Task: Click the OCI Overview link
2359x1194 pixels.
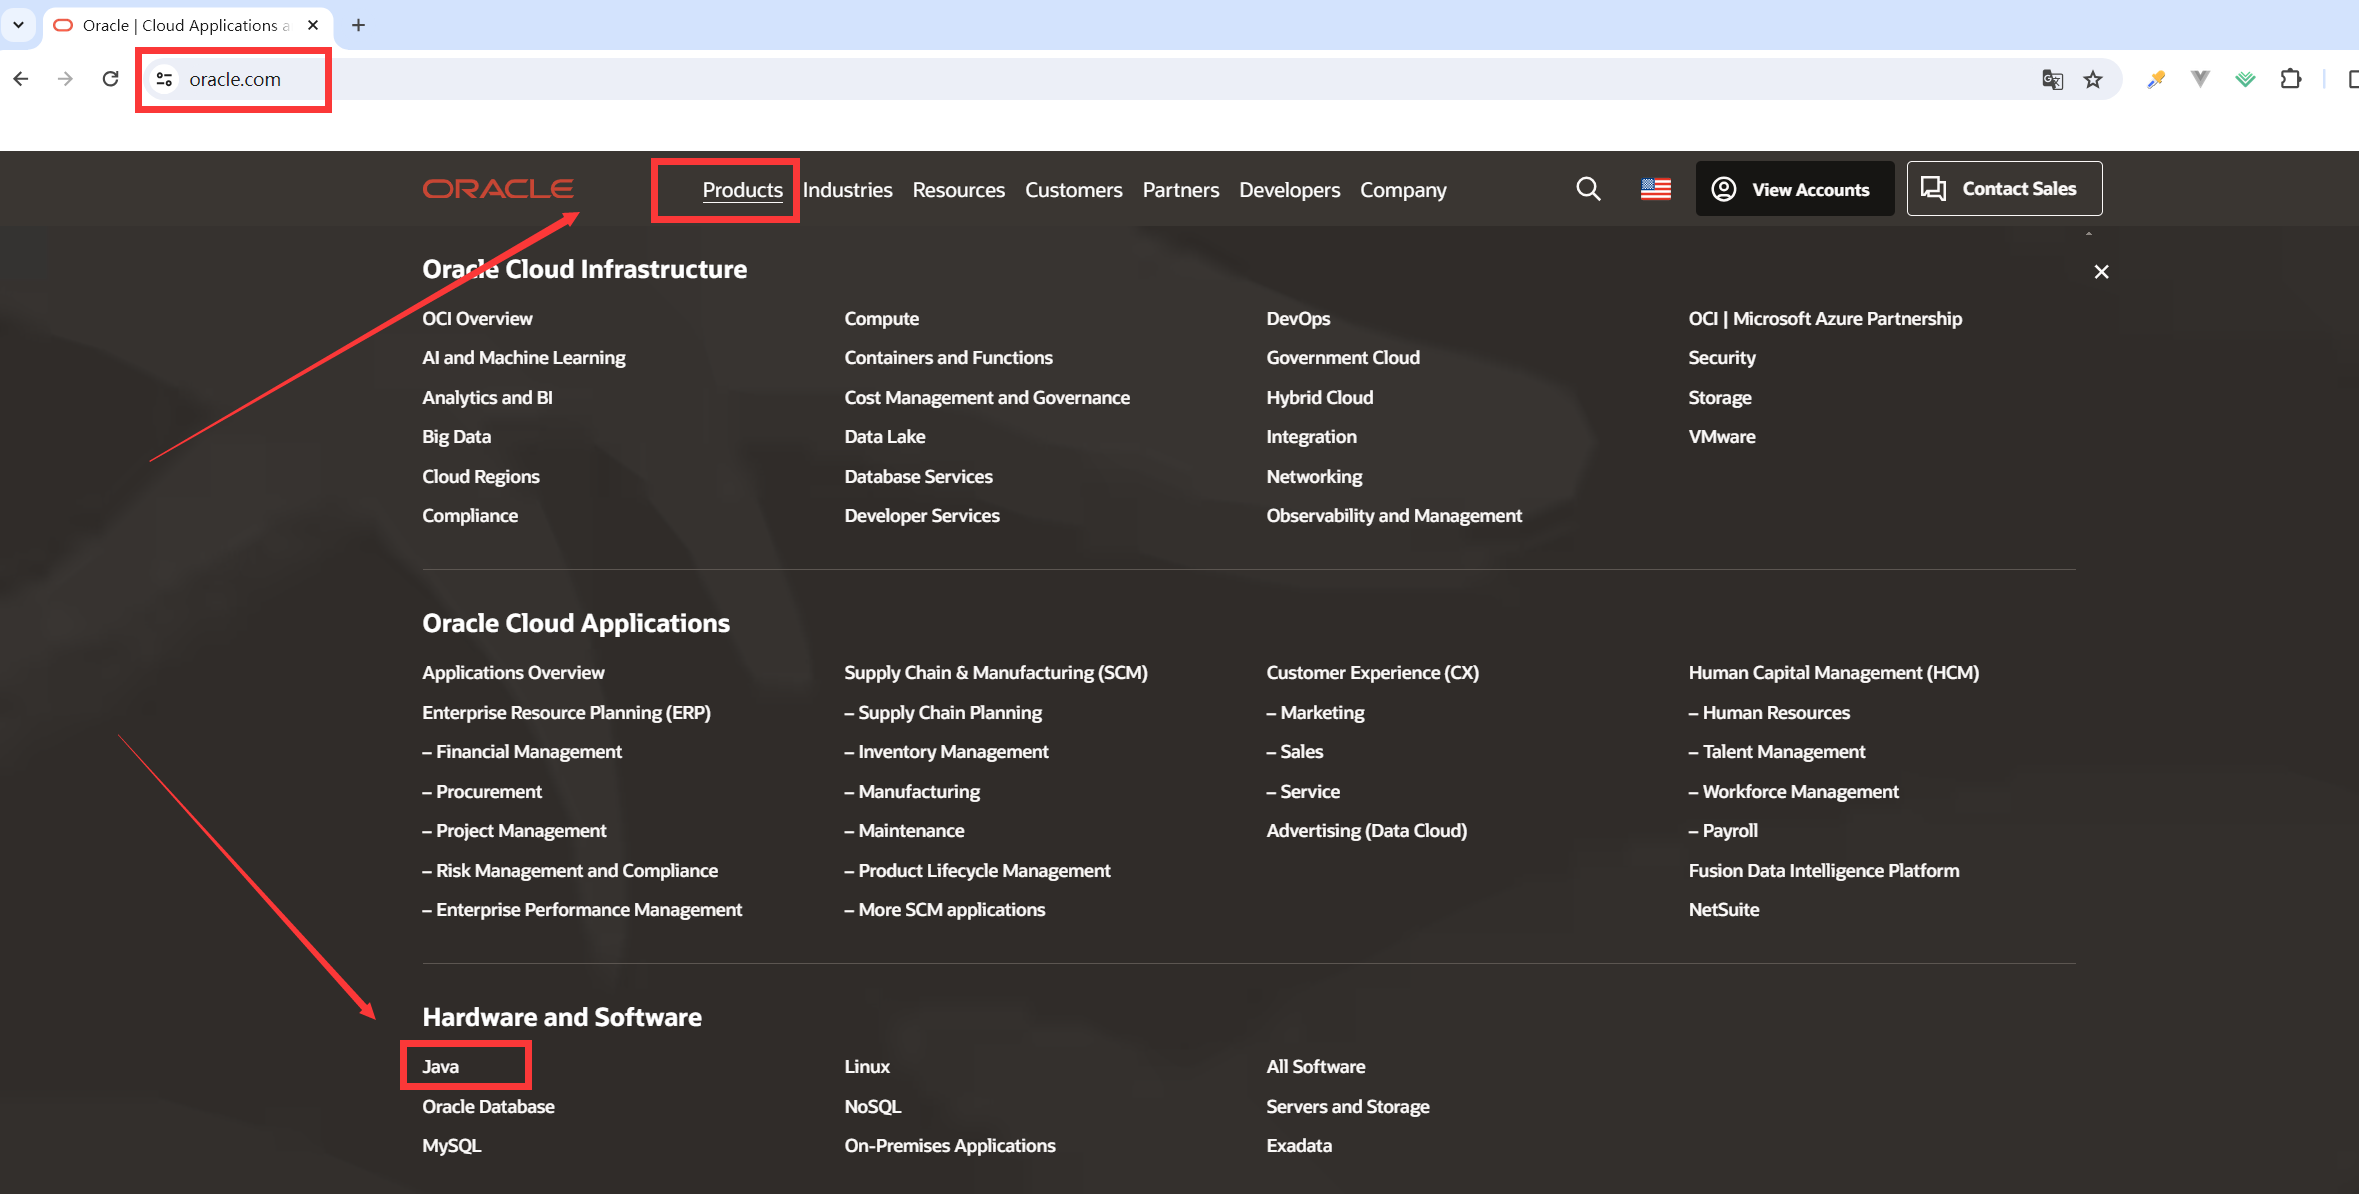Action: 477,318
